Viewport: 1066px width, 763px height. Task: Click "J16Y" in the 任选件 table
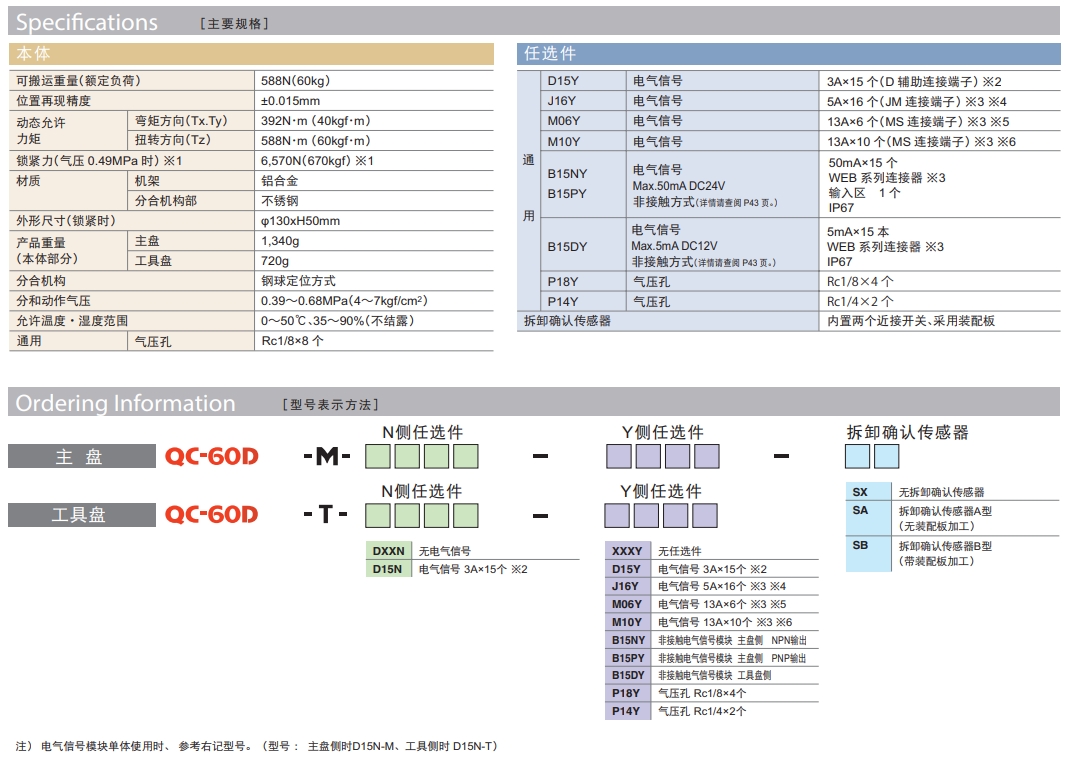(562, 101)
